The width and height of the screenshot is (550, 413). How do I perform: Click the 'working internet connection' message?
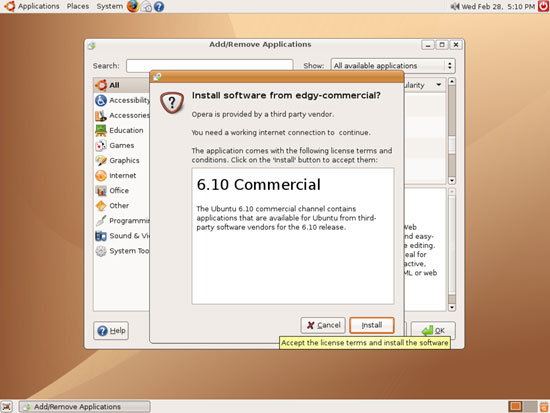(281, 132)
